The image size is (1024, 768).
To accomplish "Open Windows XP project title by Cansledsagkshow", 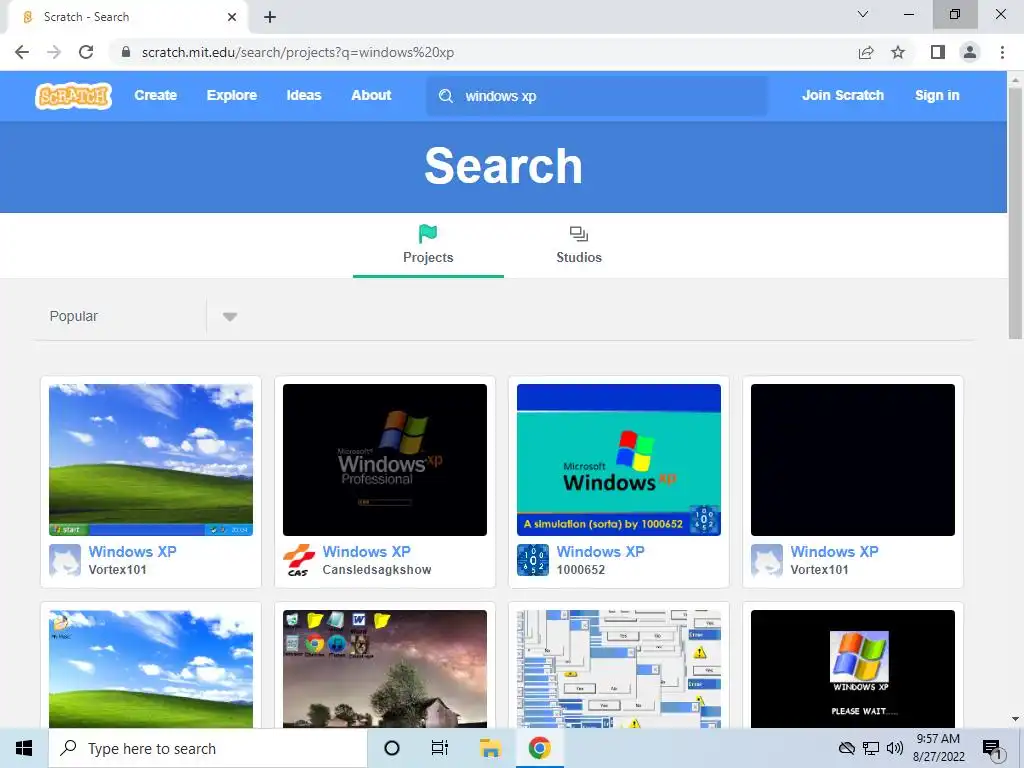I will pos(366,551).
